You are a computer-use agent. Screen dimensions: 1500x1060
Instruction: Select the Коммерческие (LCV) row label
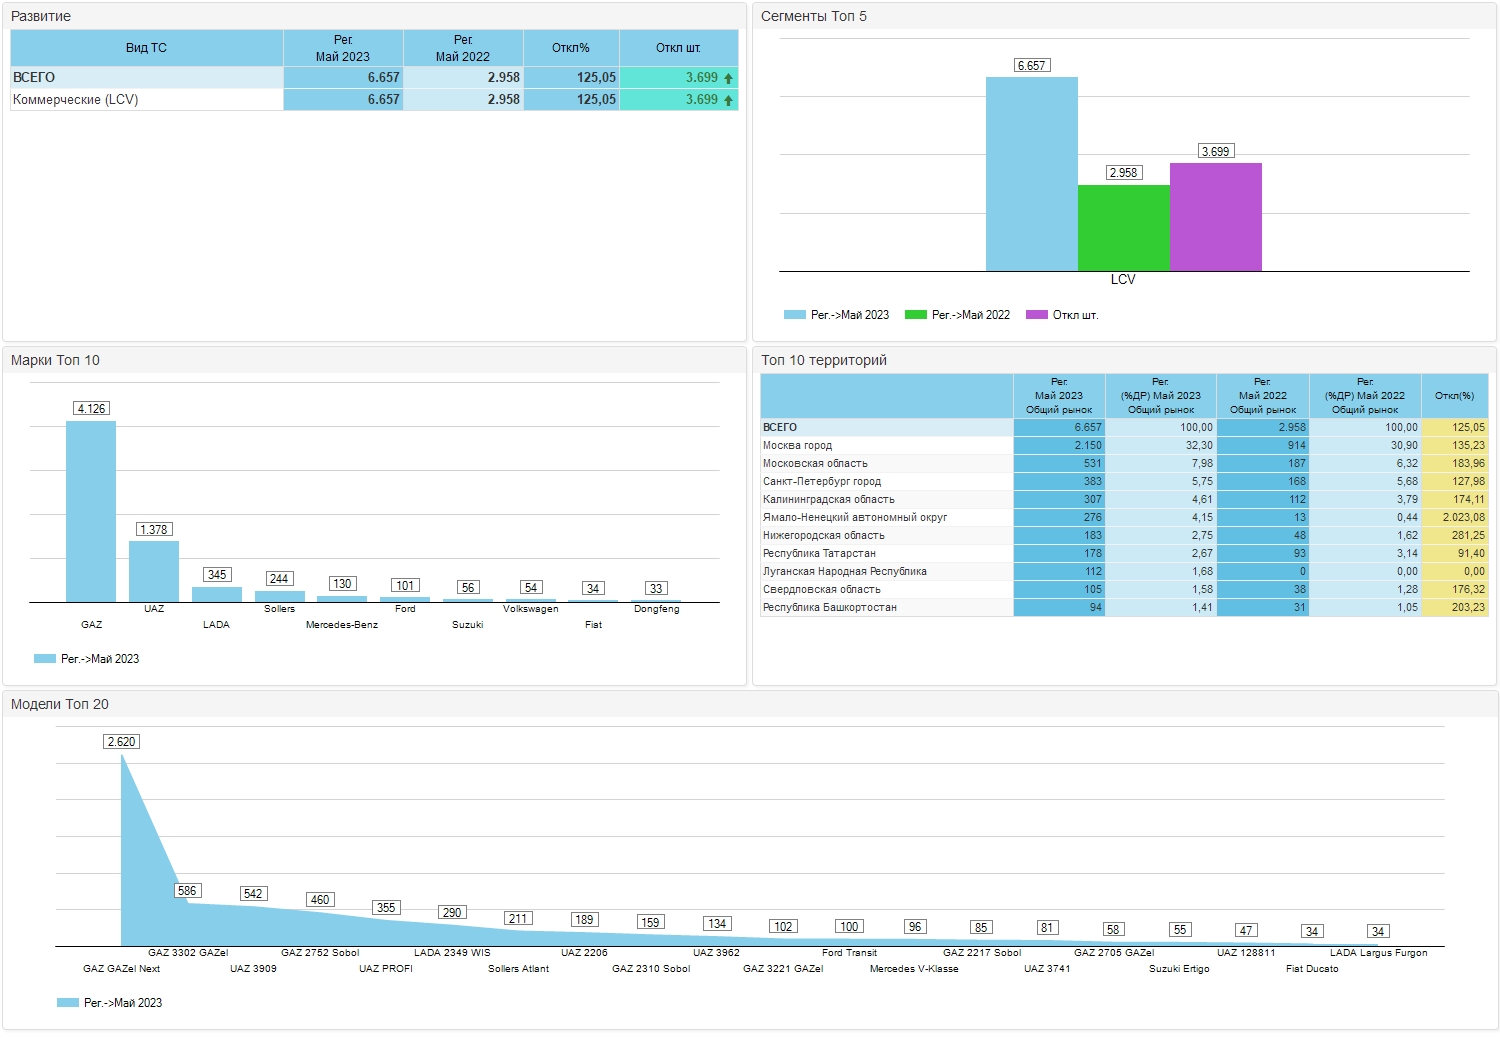[x=76, y=100]
